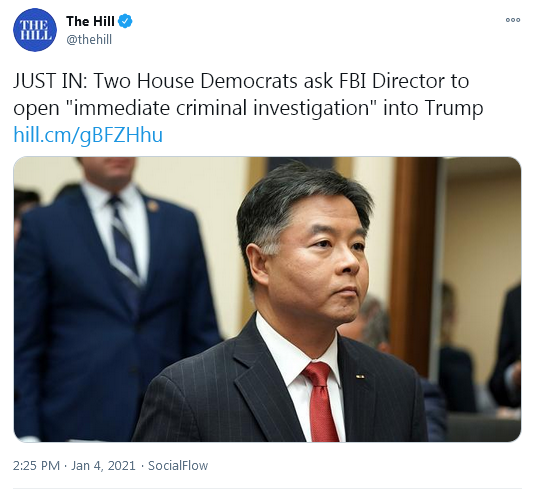Open the @thehill handle link
535x491 pixels.
(89, 40)
